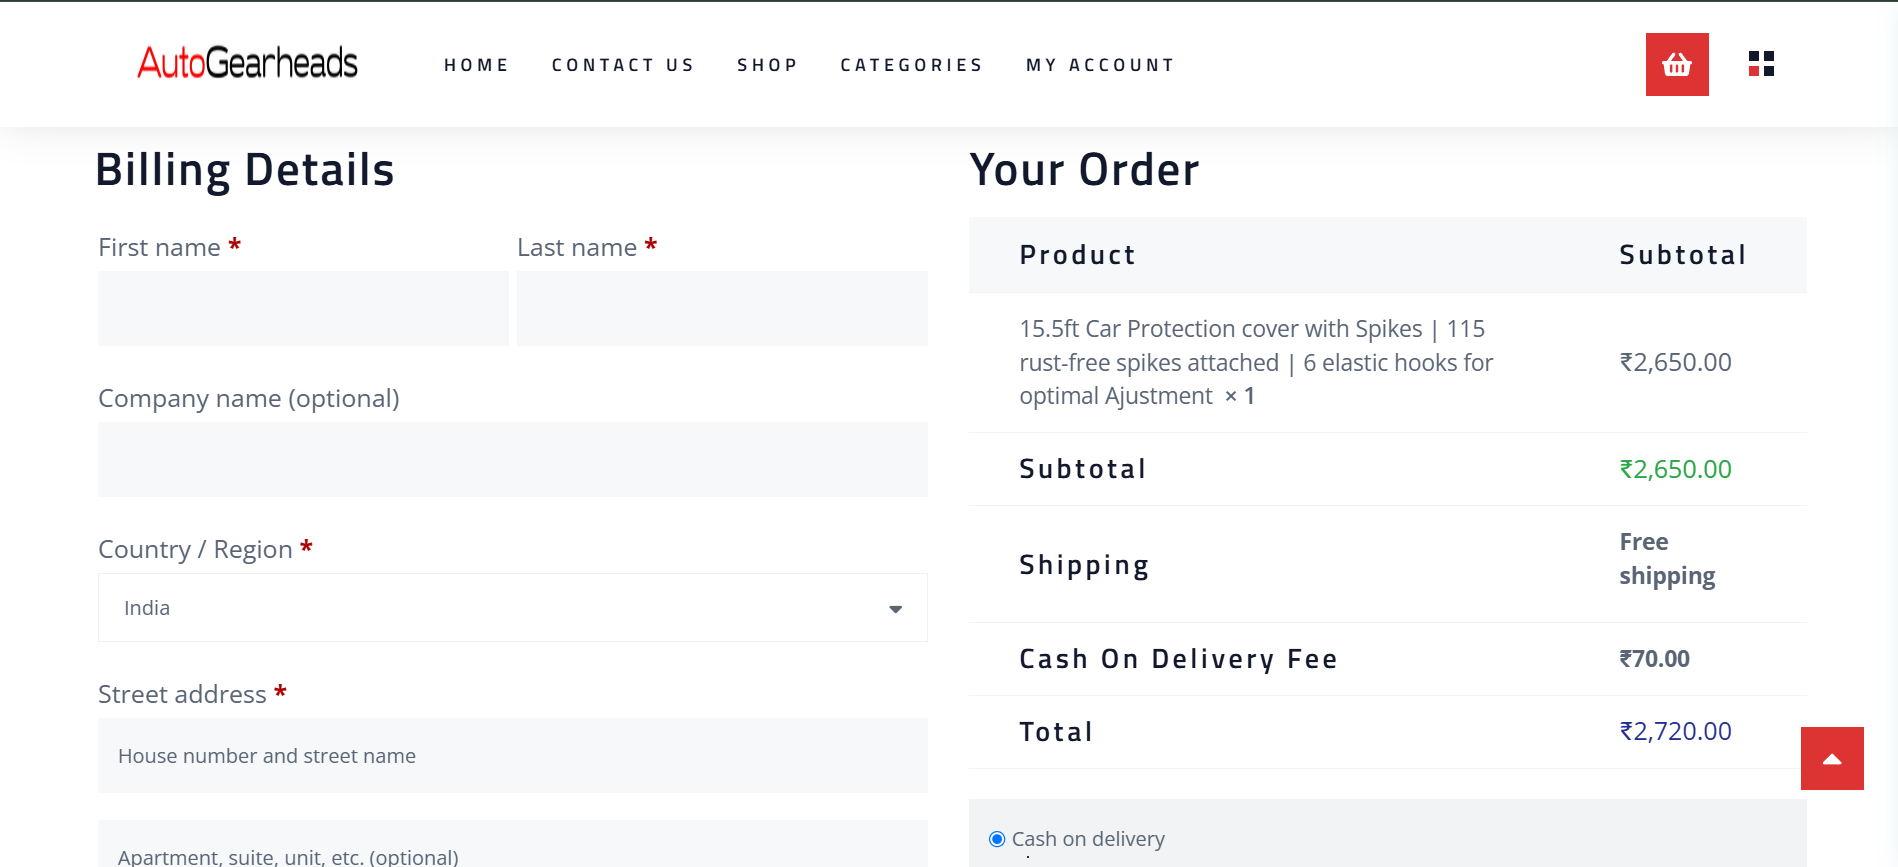Click the grid menu icon
The image size is (1898, 867).
1761,64
